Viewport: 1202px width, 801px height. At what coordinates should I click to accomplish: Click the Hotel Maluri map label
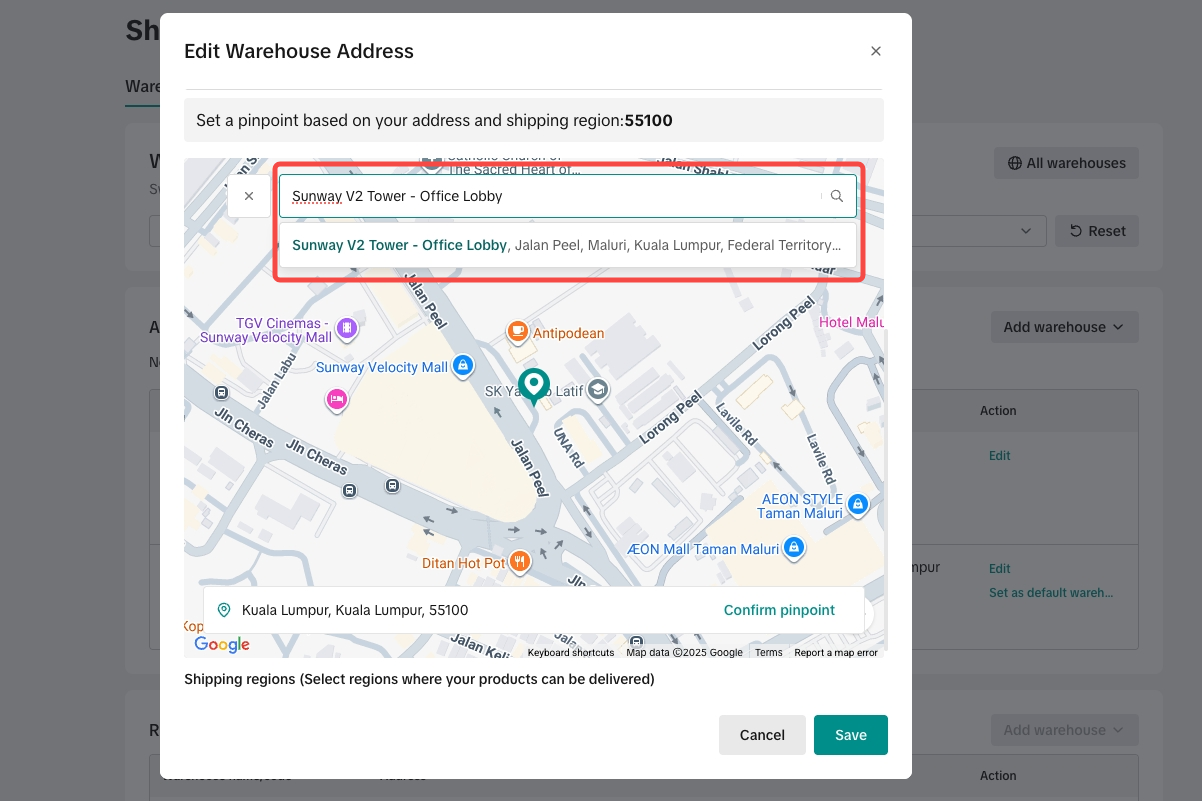[851, 322]
